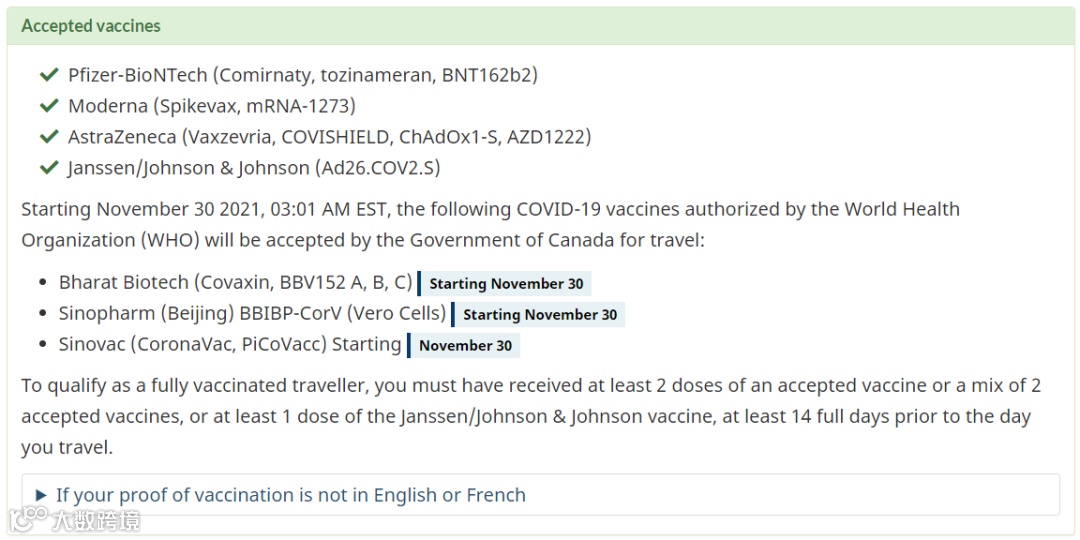
Task: Click the Bharat Biotech (Covaxin) list item
Action: coord(236,282)
